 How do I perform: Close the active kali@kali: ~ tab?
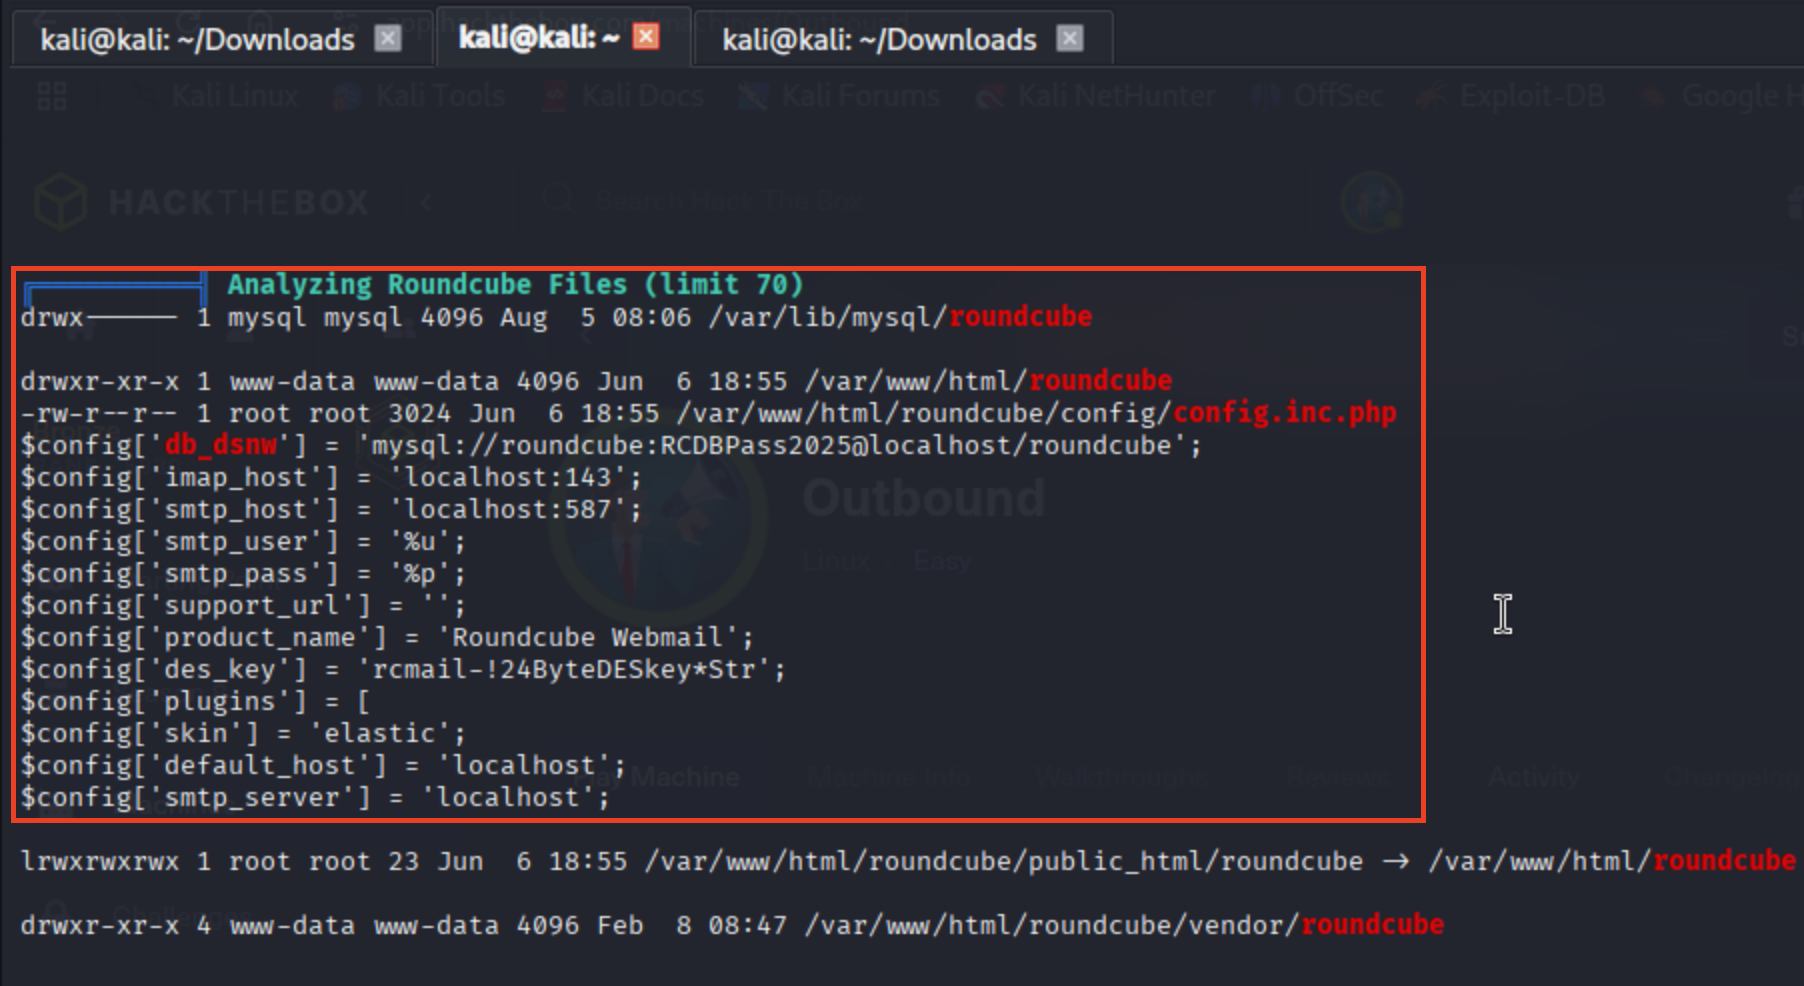point(647,37)
